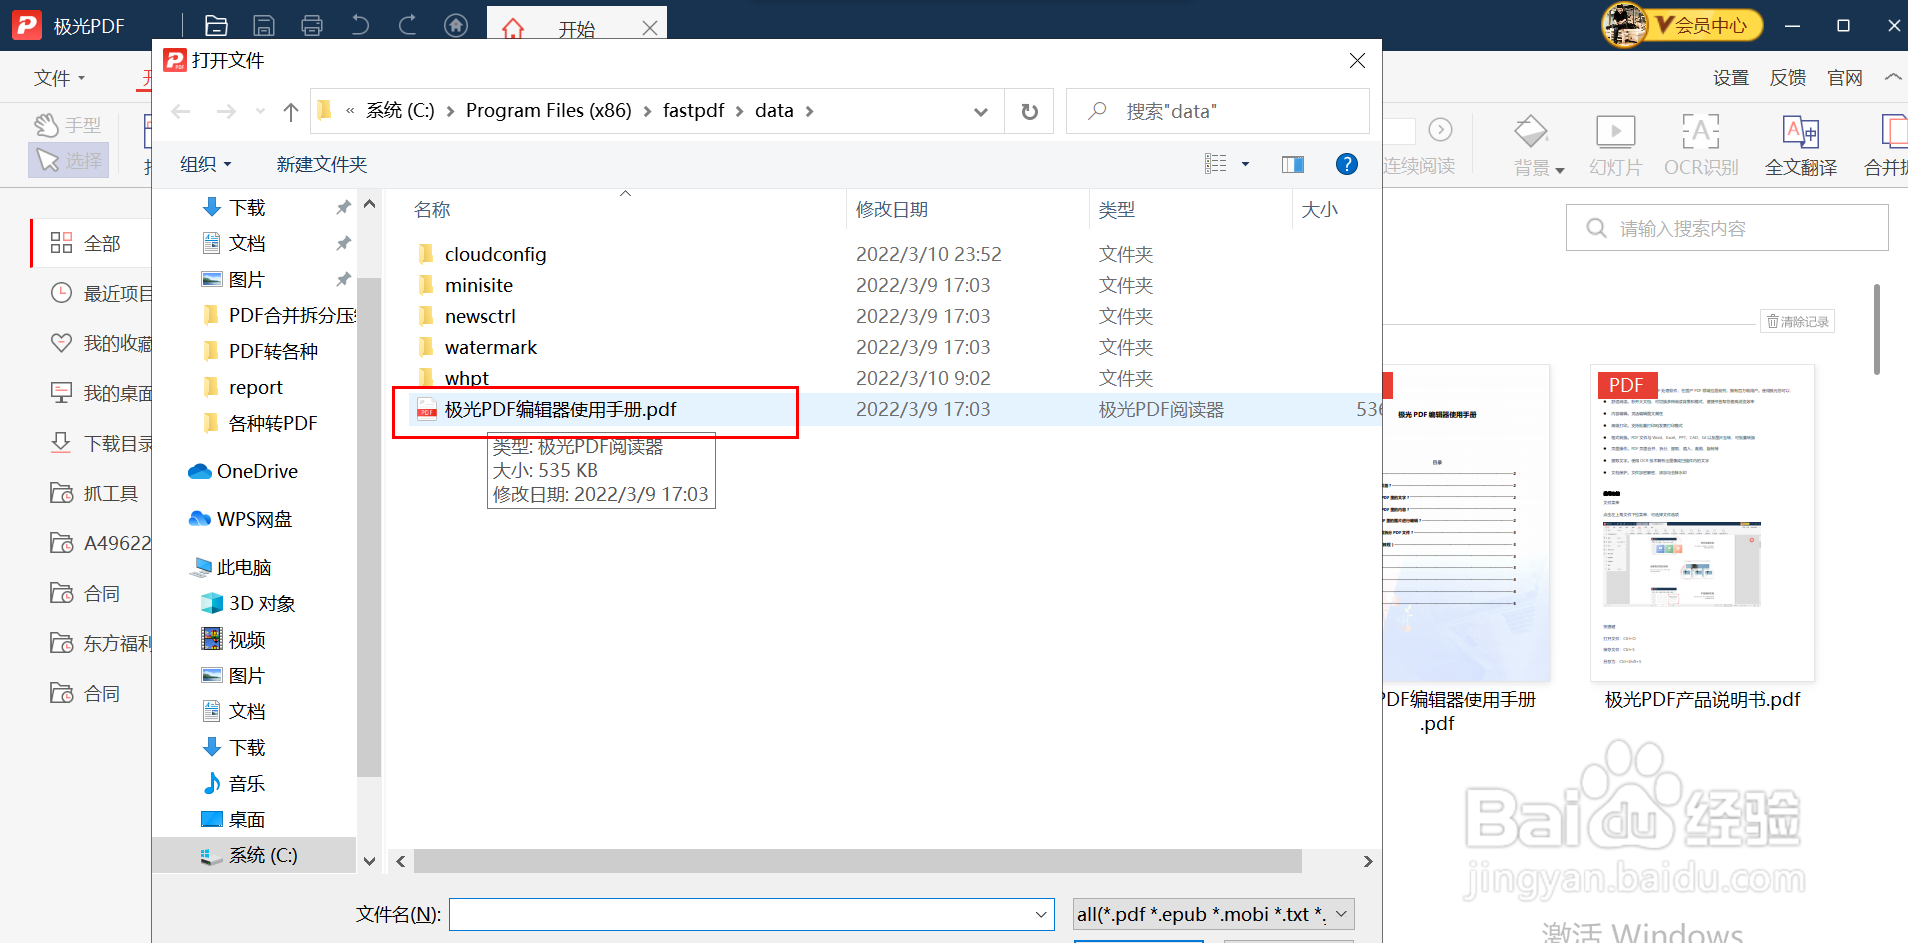The height and width of the screenshot is (943, 1908).
Task: Select OneDrive in navigation pane
Action: [257, 471]
